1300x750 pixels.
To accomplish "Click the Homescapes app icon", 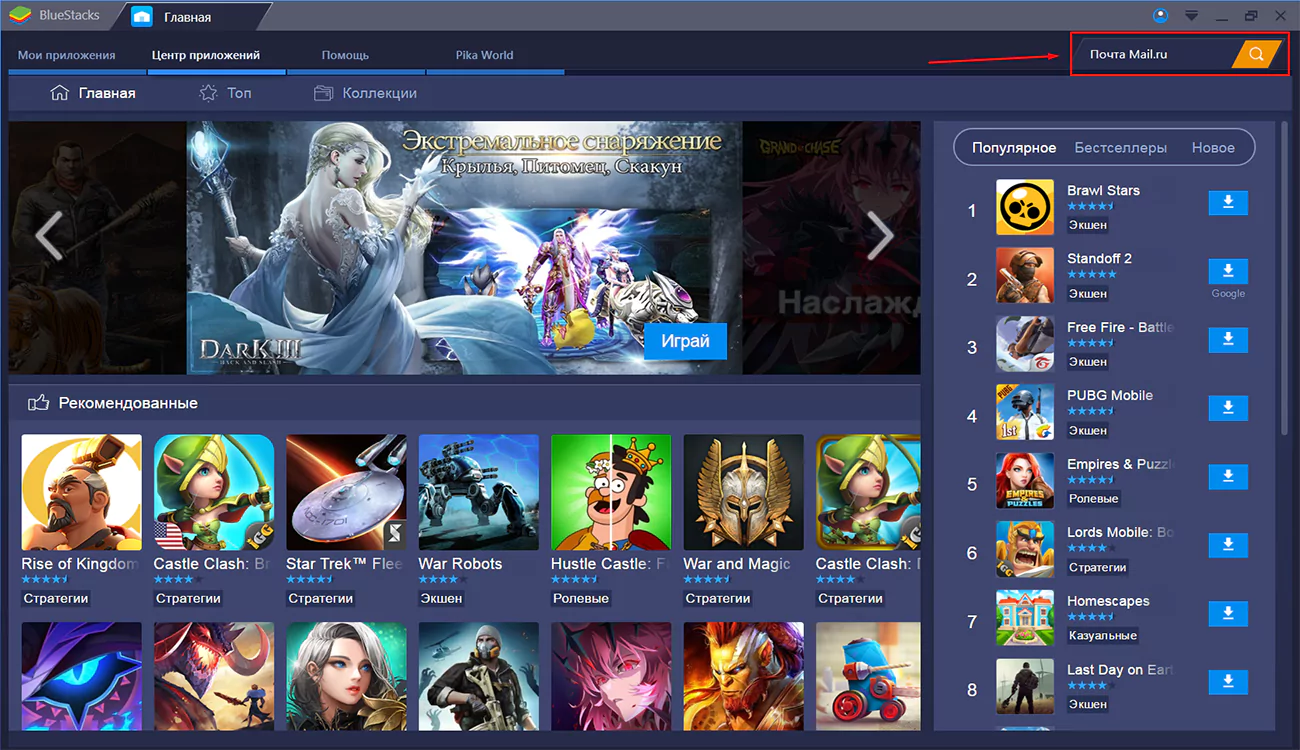I will (1025, 619).
